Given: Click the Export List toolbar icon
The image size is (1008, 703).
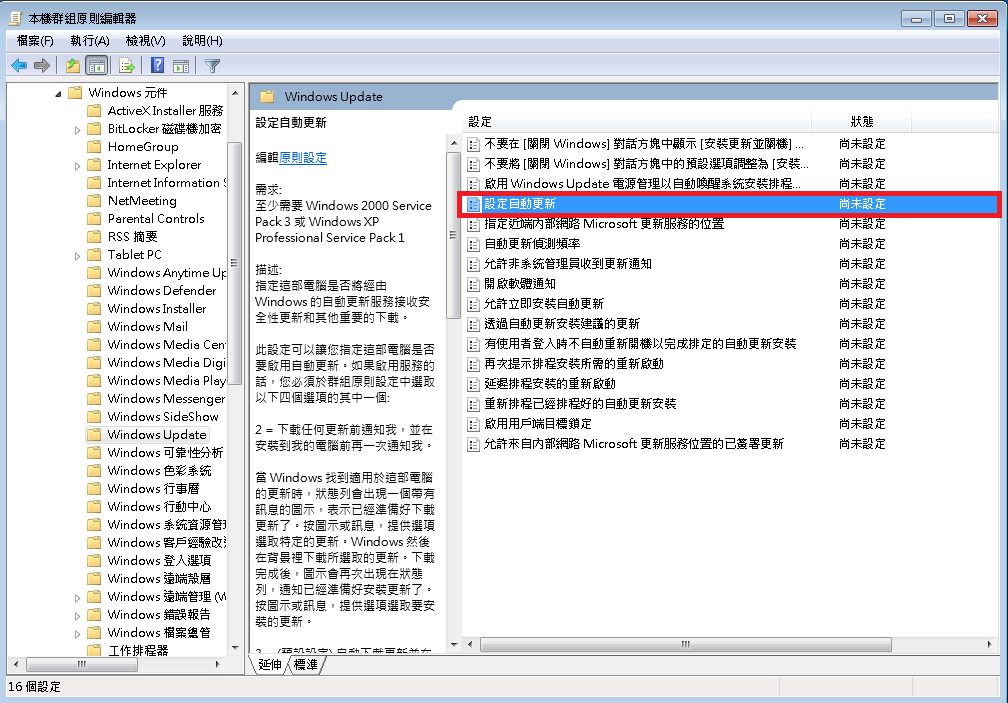Looking at the screenshot, I should (x=127, y=66).
